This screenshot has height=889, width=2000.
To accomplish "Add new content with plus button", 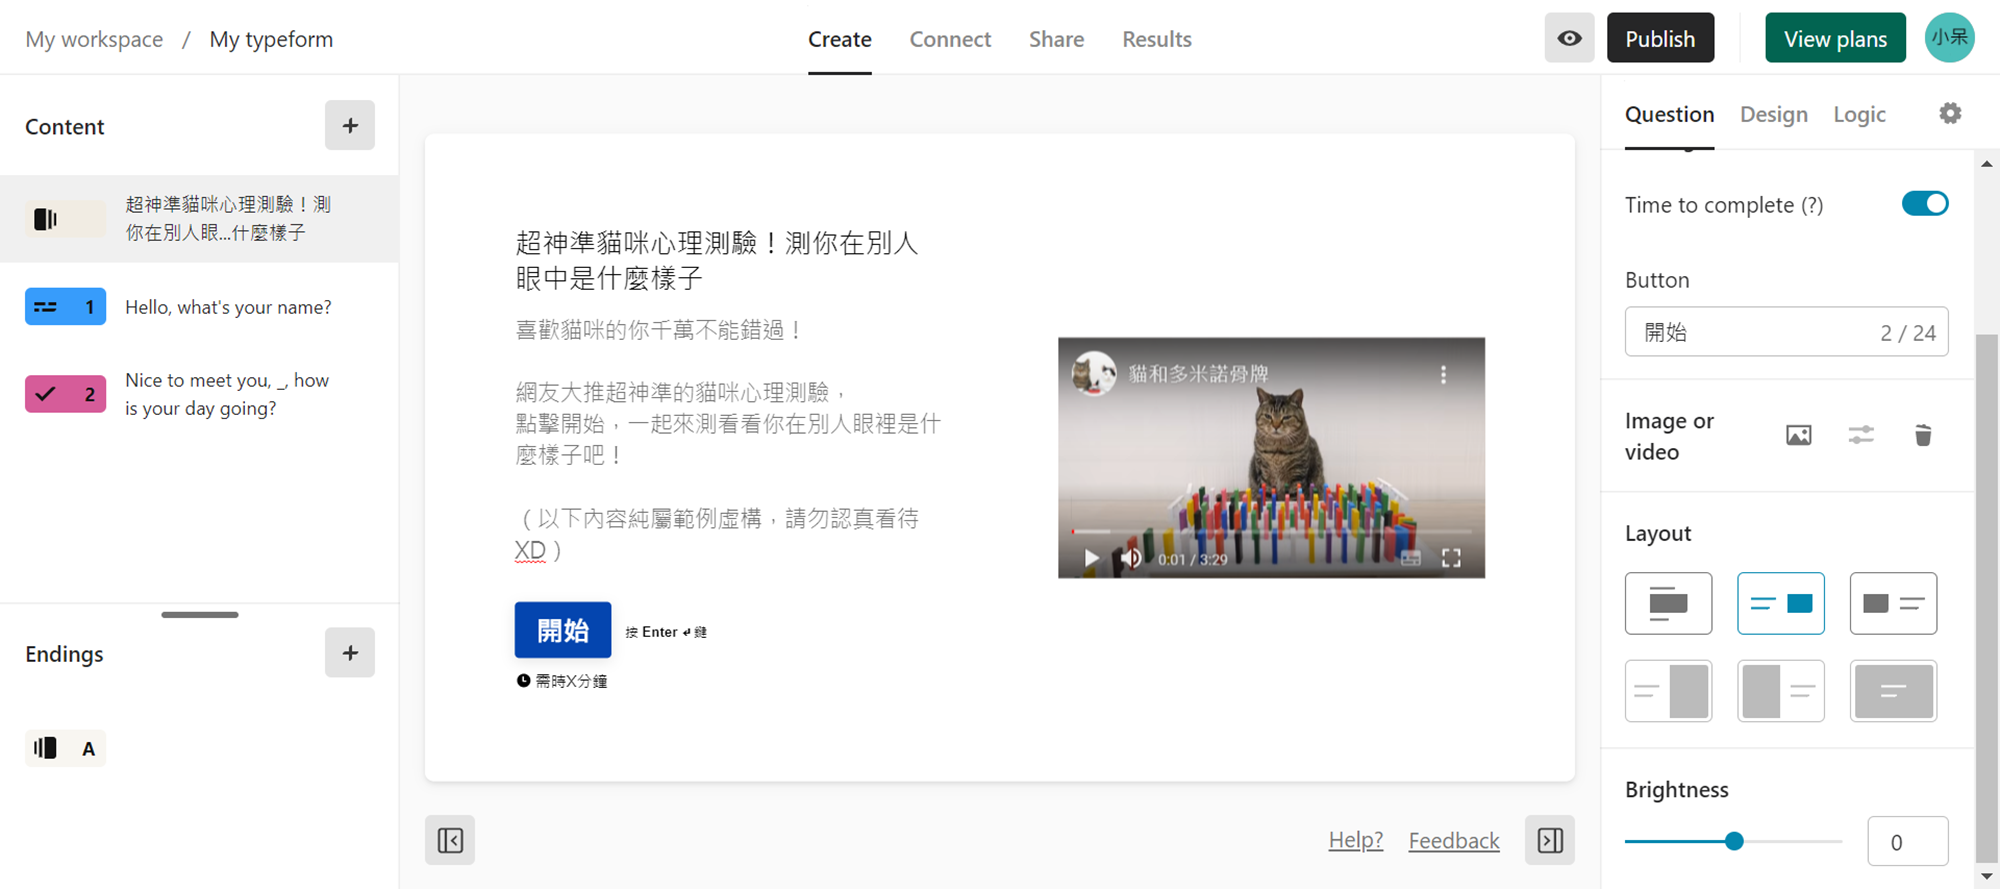I will tap(350, 125).
